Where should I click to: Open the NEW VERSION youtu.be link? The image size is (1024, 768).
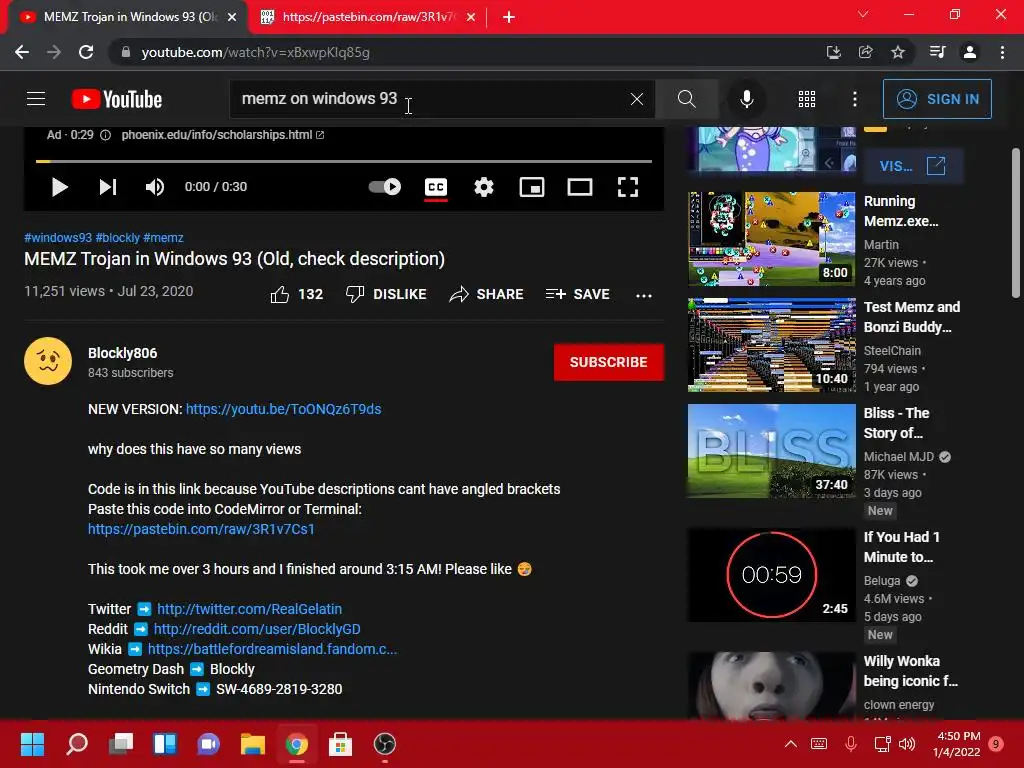283,409
